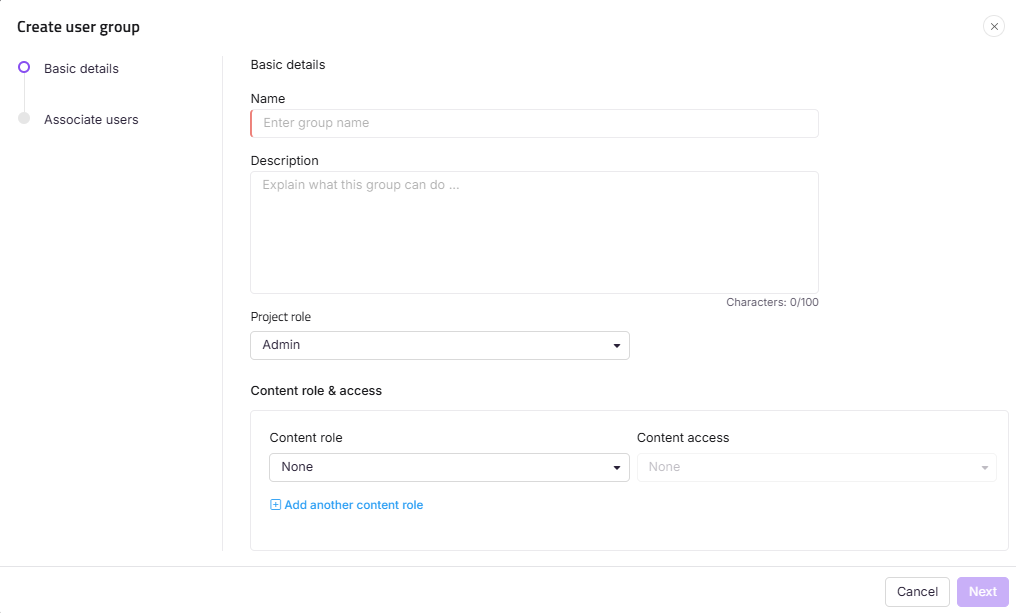The height and width of the screenshot is (613, 1016).
Task: Click the character counter below Description
Action: click(772, 301)
